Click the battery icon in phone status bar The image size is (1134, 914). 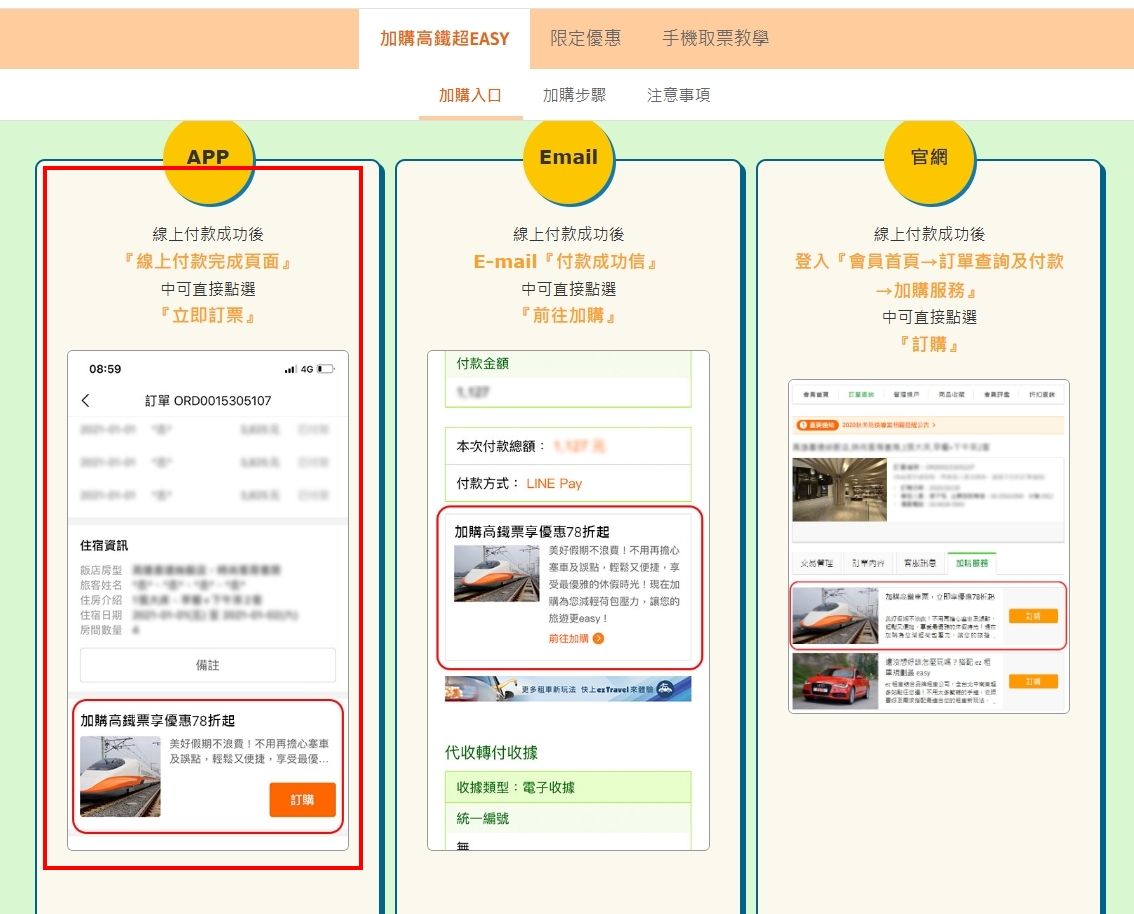coord(325,369)
